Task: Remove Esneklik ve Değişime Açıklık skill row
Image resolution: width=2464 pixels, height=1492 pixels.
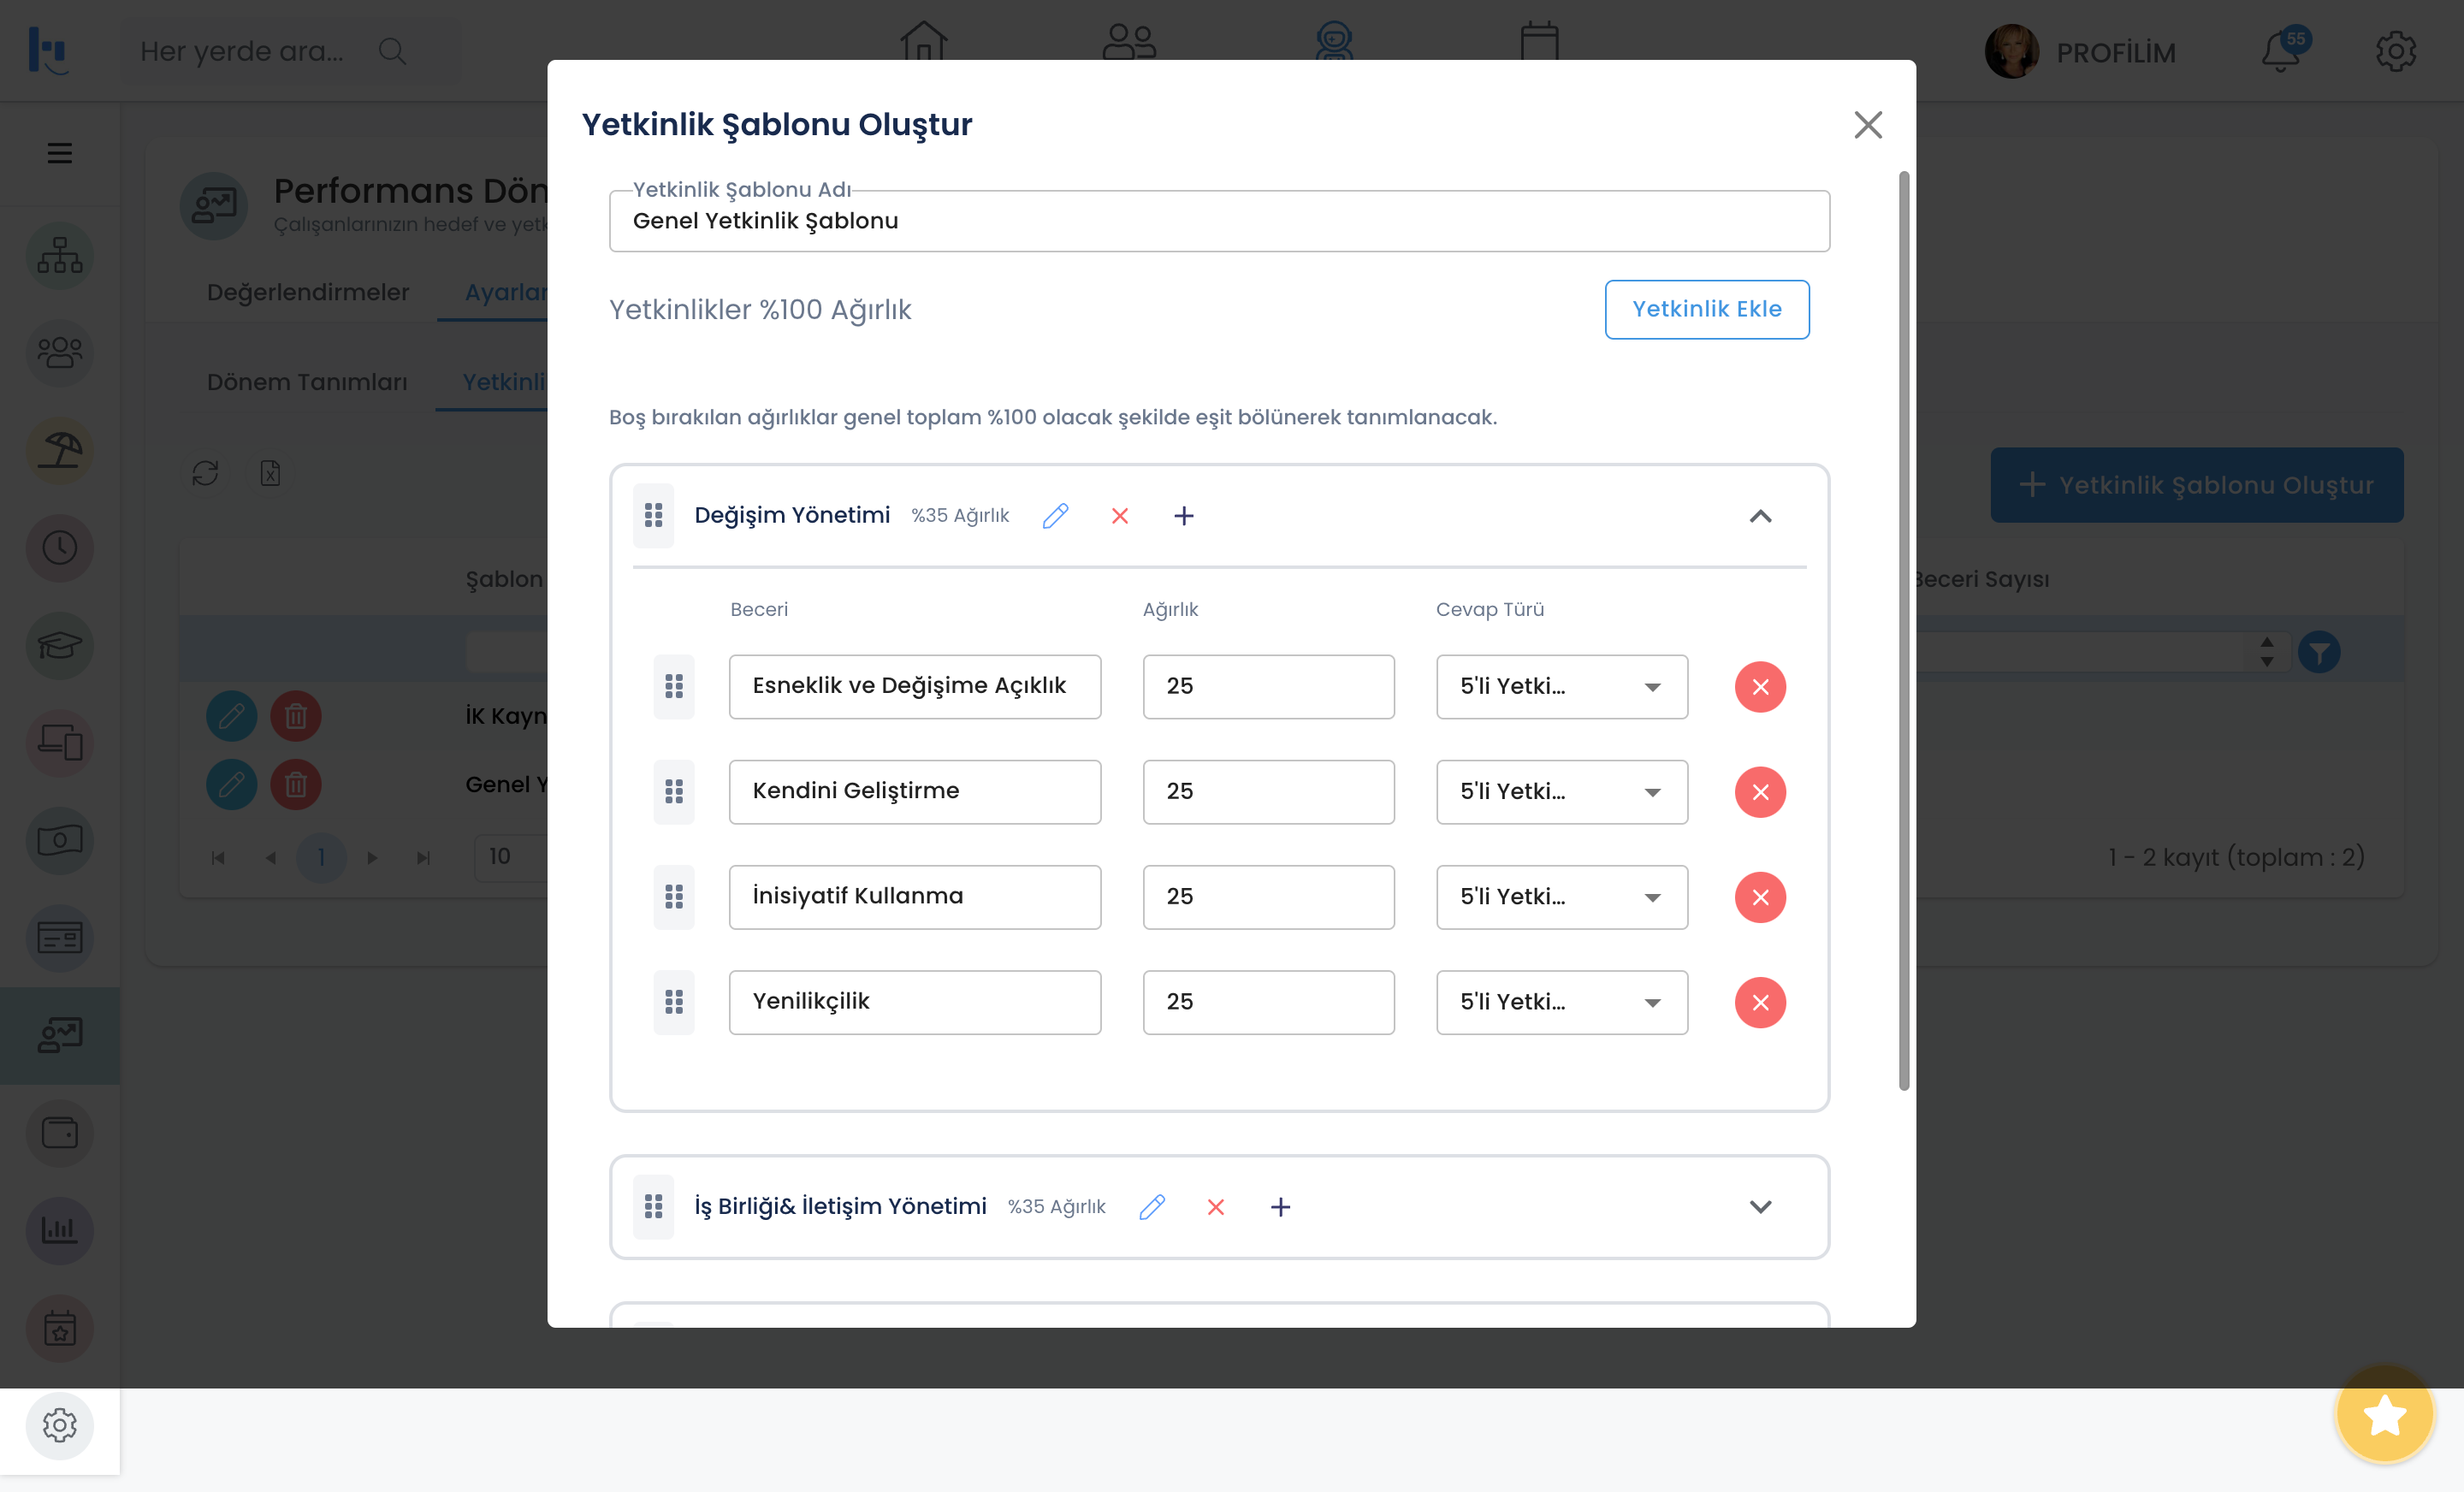Action: [x=1759, y=687]
